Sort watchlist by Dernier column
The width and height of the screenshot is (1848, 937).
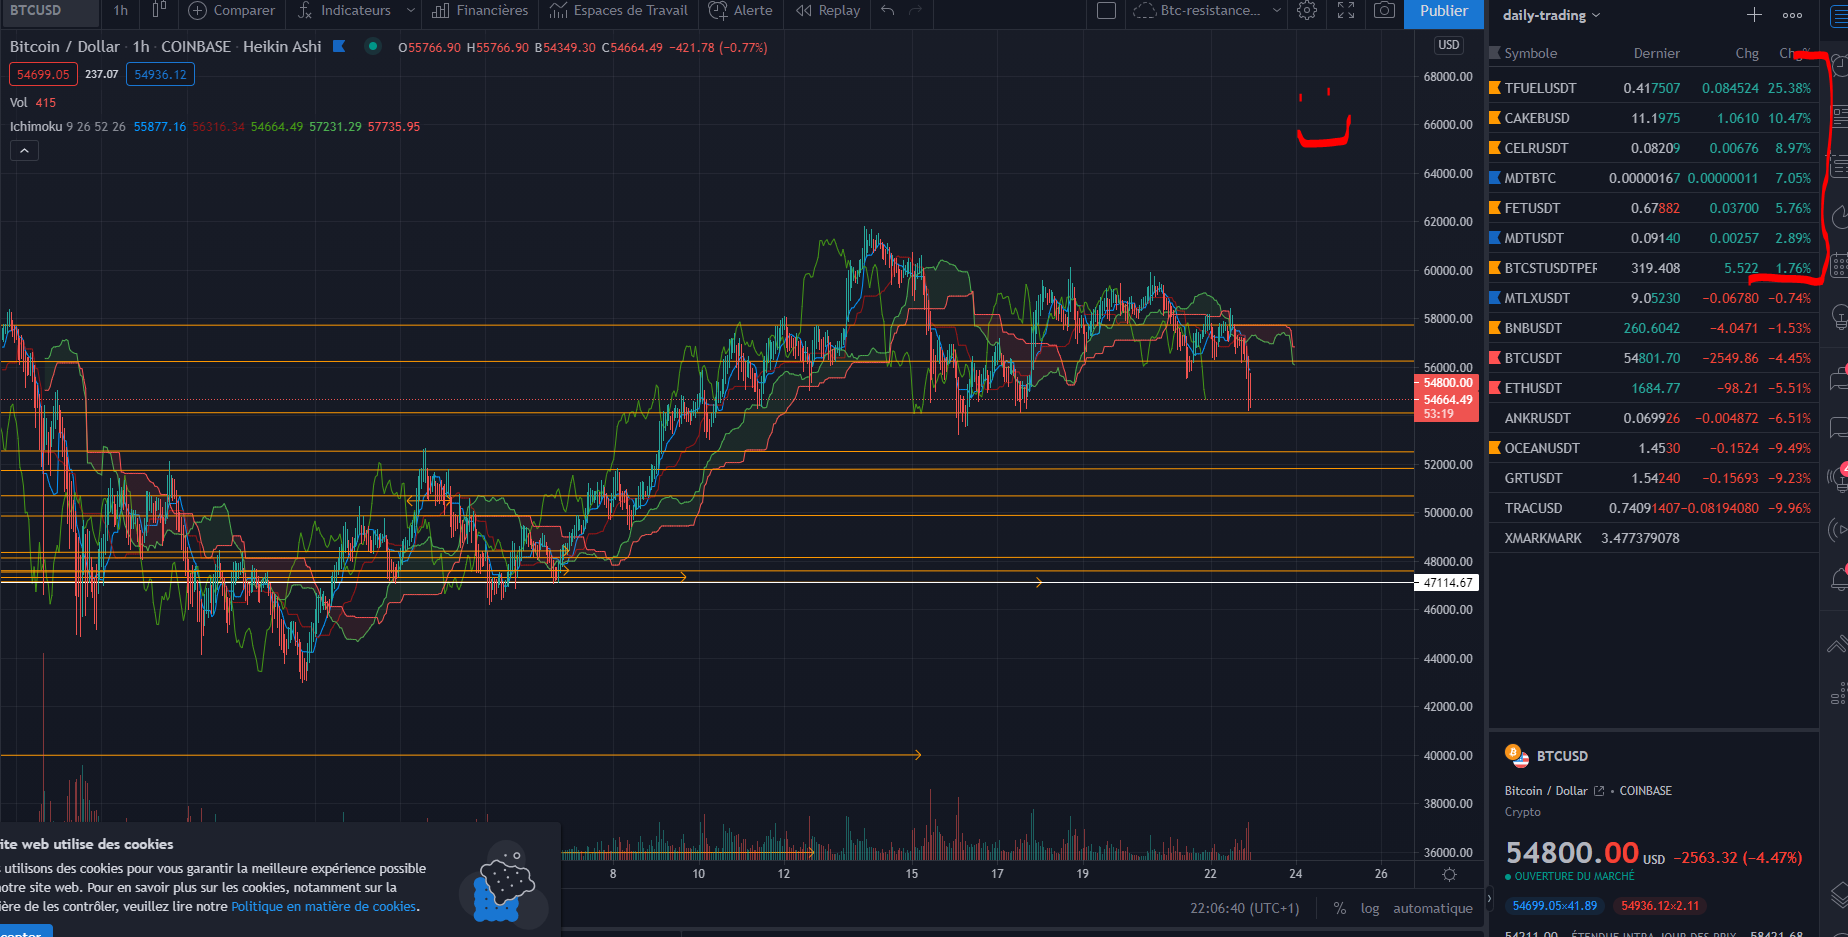(1656, 54)
